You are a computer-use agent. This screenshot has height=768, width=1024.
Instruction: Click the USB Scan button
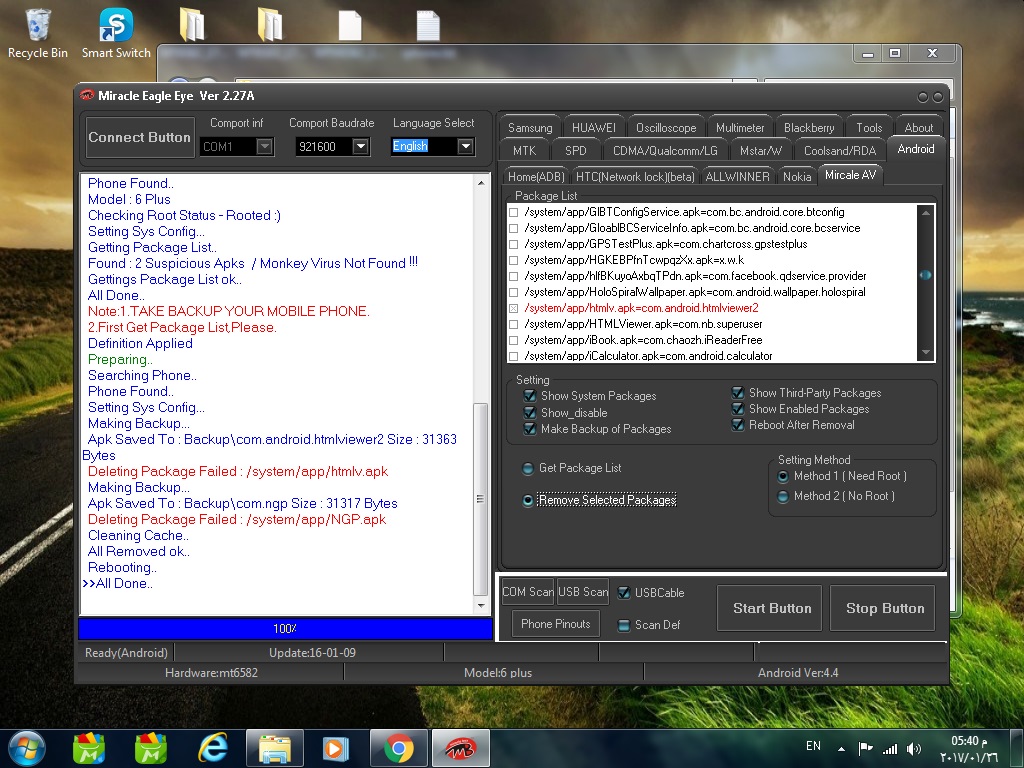(x=583, y=592)
